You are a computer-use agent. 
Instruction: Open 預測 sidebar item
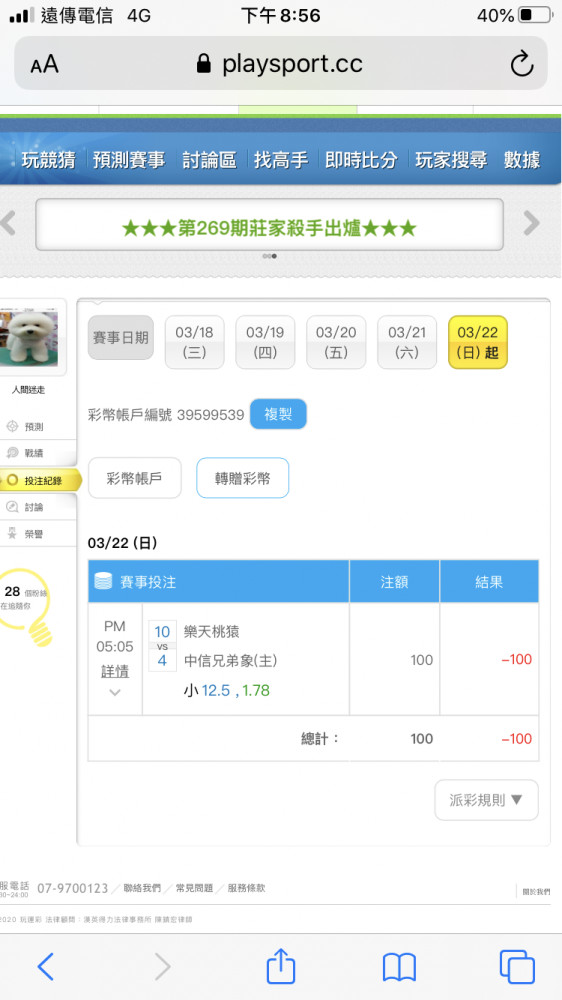pos(26,427)
